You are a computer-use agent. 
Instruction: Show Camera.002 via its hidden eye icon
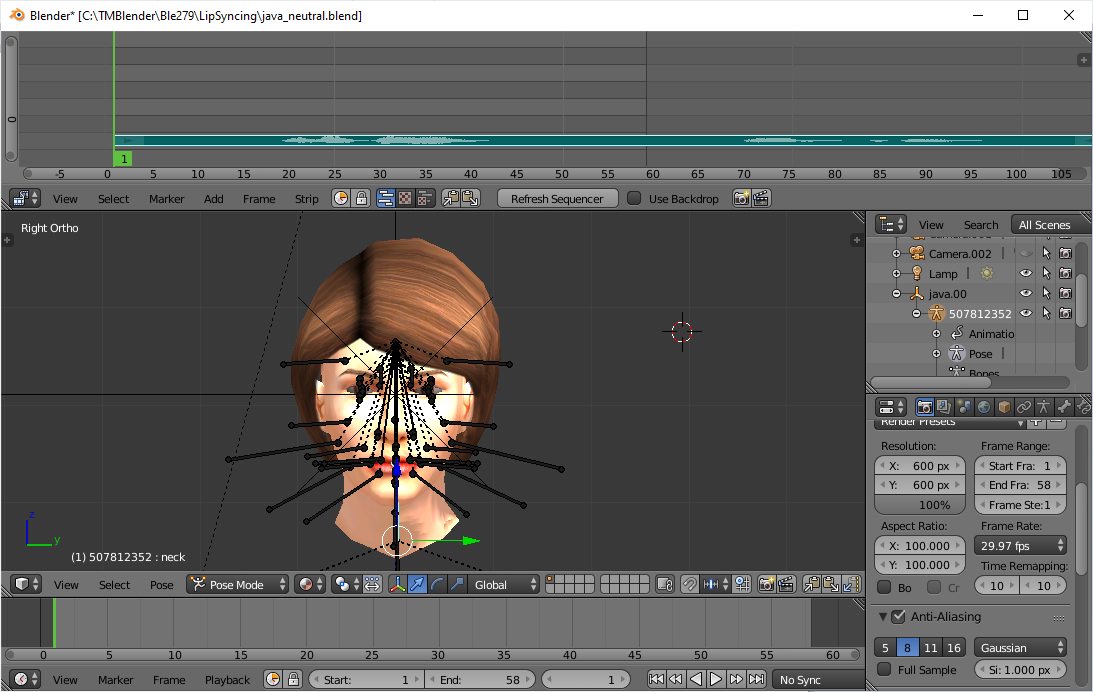[1026, 254]
